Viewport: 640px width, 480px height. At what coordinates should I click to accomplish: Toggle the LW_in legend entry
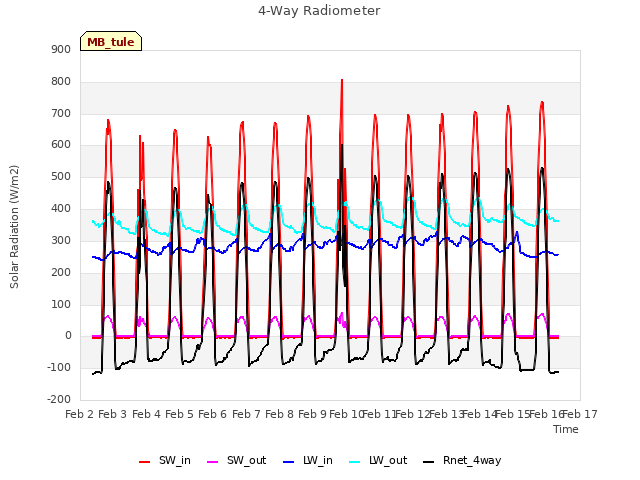[x=308, y=460]
